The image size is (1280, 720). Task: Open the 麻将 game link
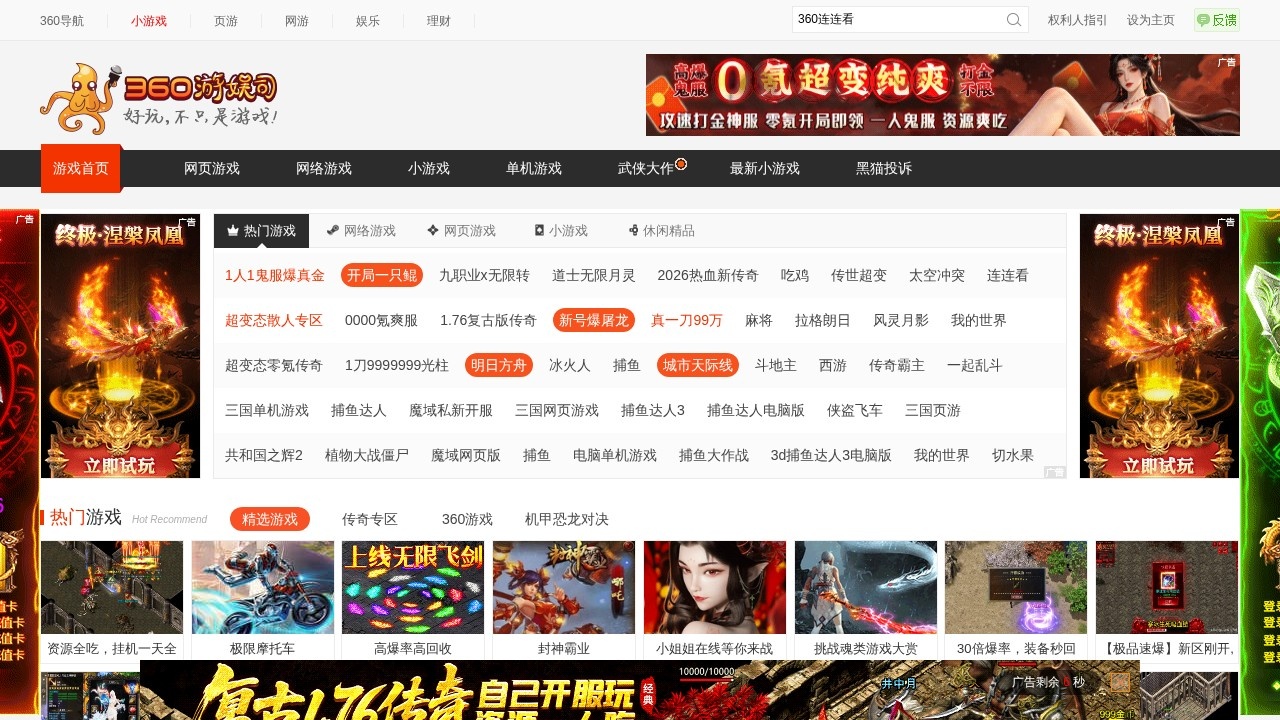coord(759,320)
